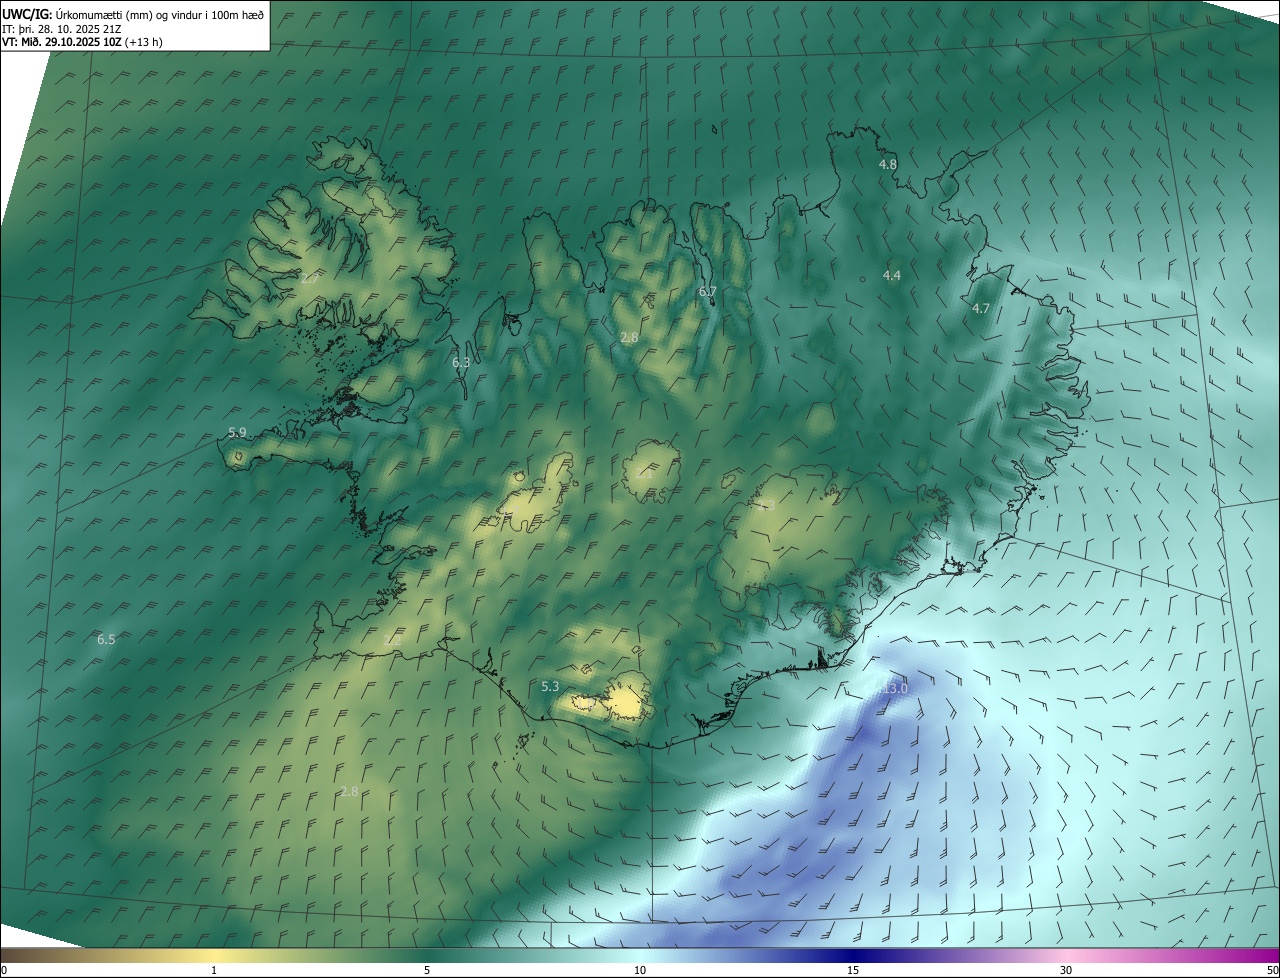Click the 6.7 value label beside the northern fjord

pyautogui.click(x=708, y=291)
